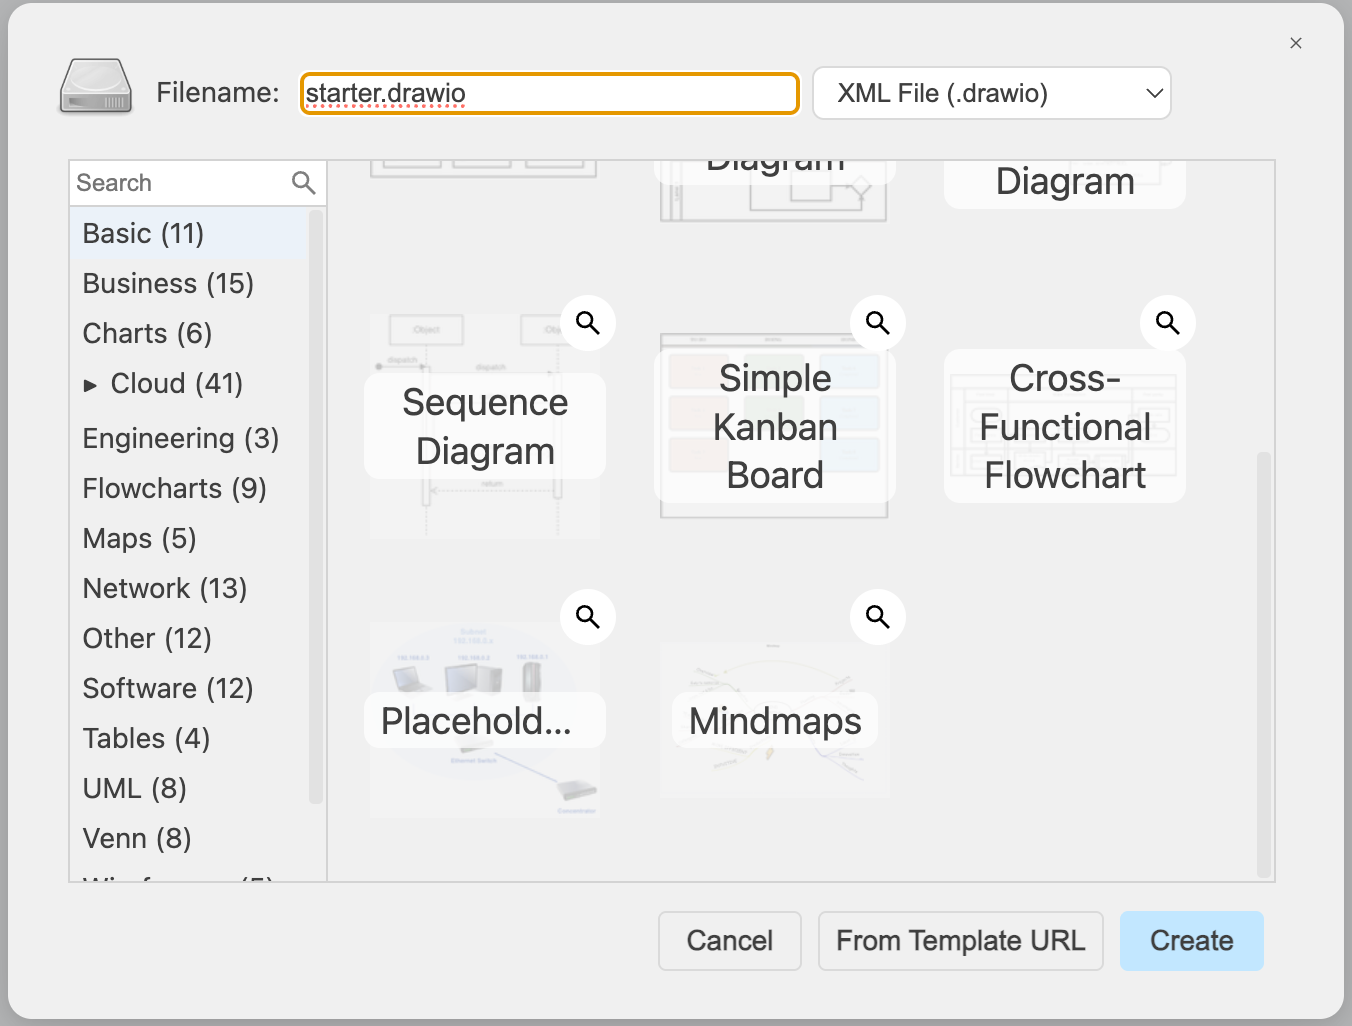Click the search icon in template search box

click(x=303, y=183)
